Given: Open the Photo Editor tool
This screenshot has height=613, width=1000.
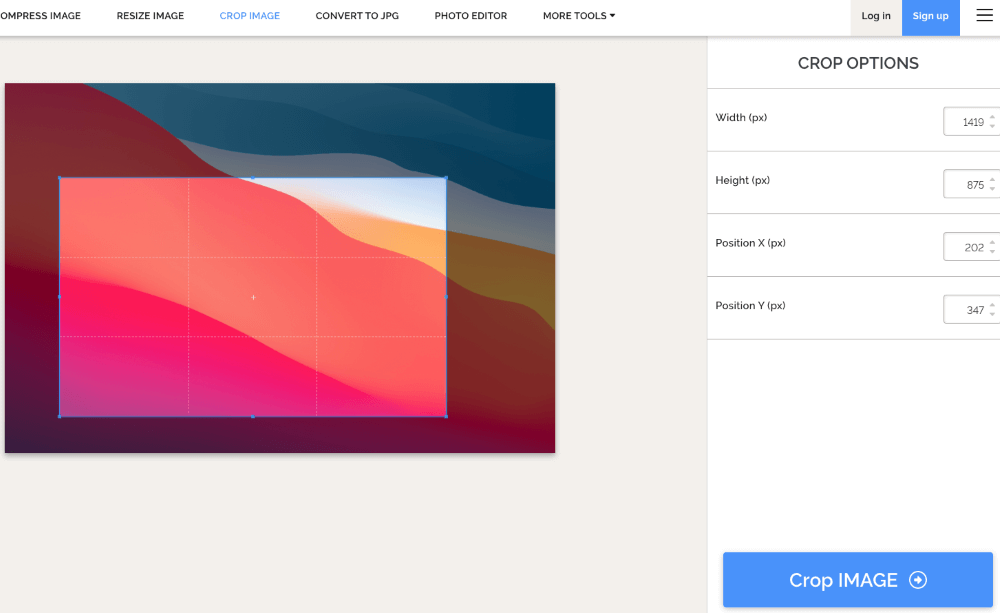Looking at the screenshot, I should point(471,15).
